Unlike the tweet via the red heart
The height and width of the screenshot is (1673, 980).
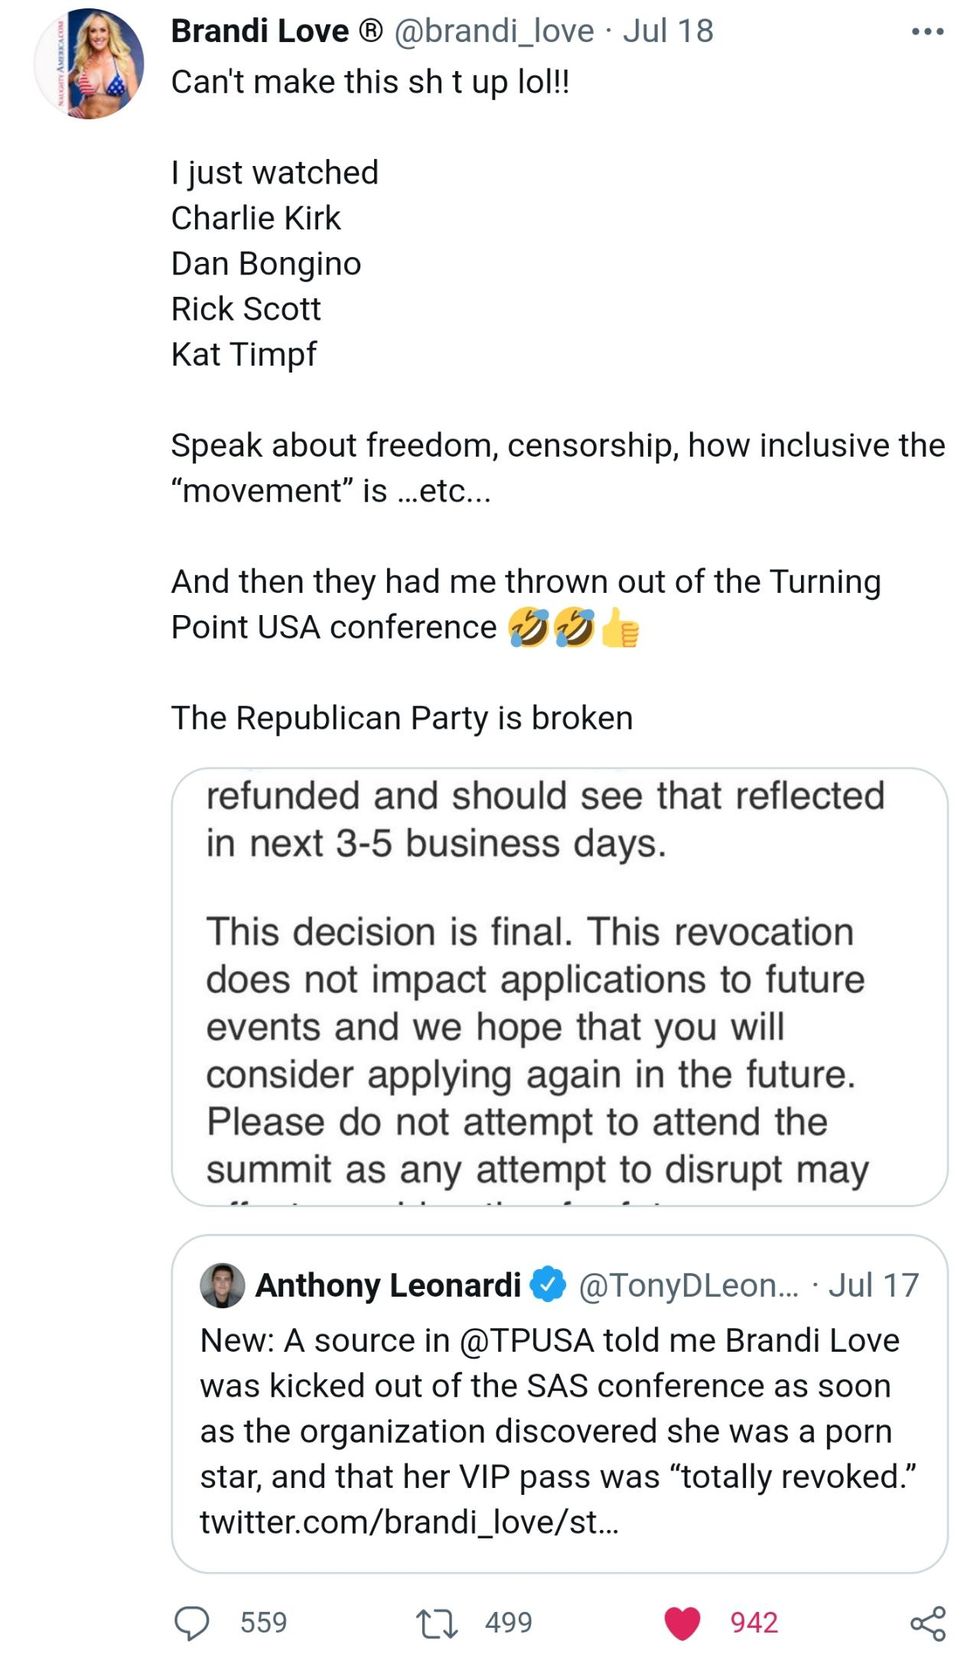[682, 1622]
